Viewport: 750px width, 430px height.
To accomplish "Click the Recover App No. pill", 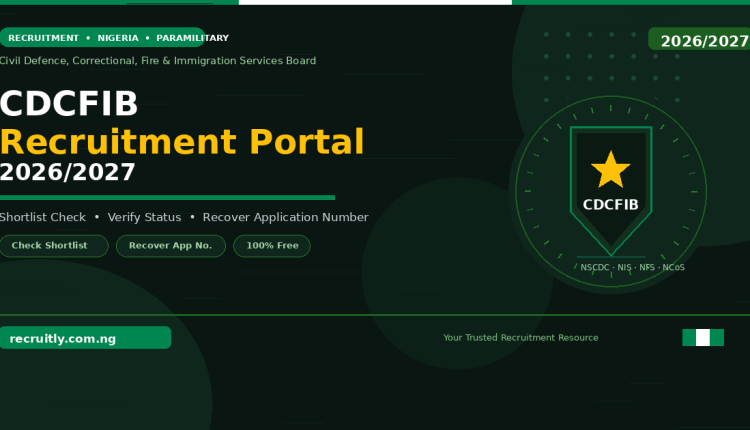I will (171, 246).
